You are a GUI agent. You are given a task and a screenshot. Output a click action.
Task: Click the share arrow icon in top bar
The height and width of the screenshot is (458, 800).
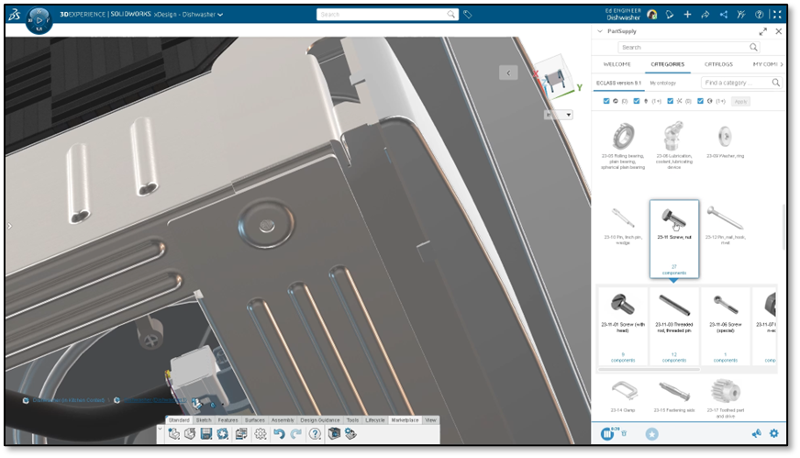pos(705,14)
